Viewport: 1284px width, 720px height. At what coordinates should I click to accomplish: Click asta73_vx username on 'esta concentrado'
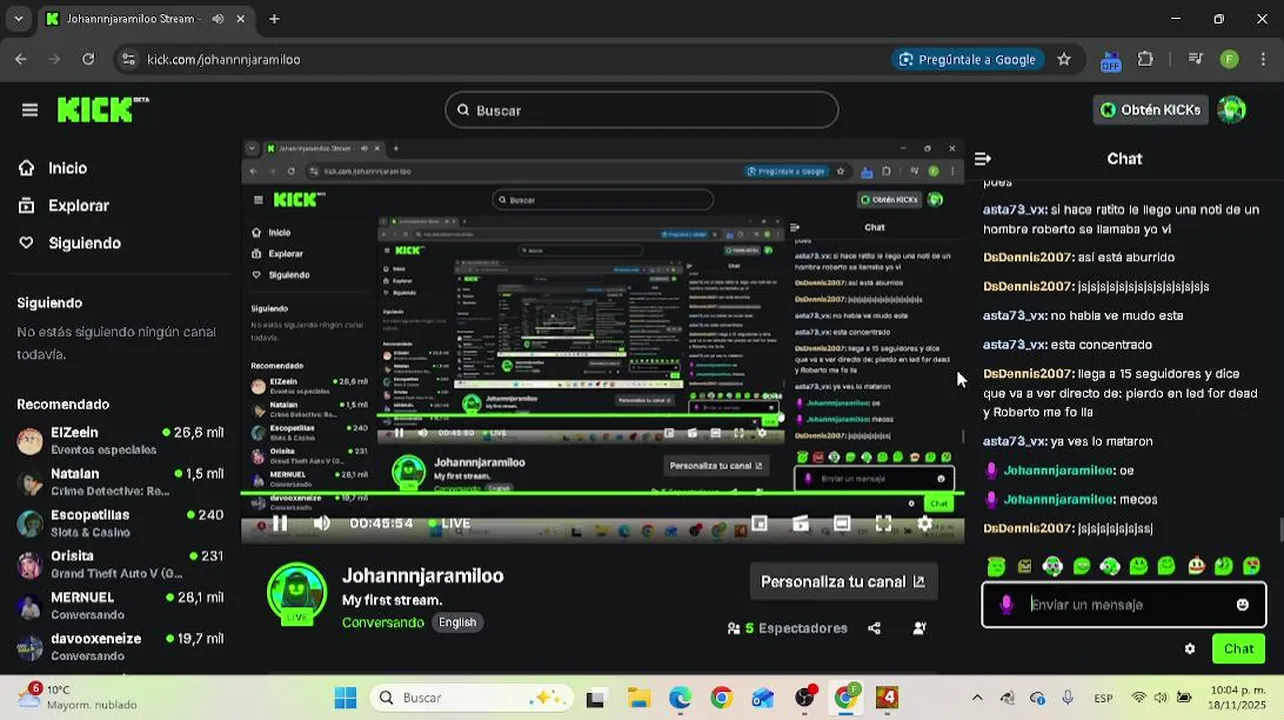1014,345
